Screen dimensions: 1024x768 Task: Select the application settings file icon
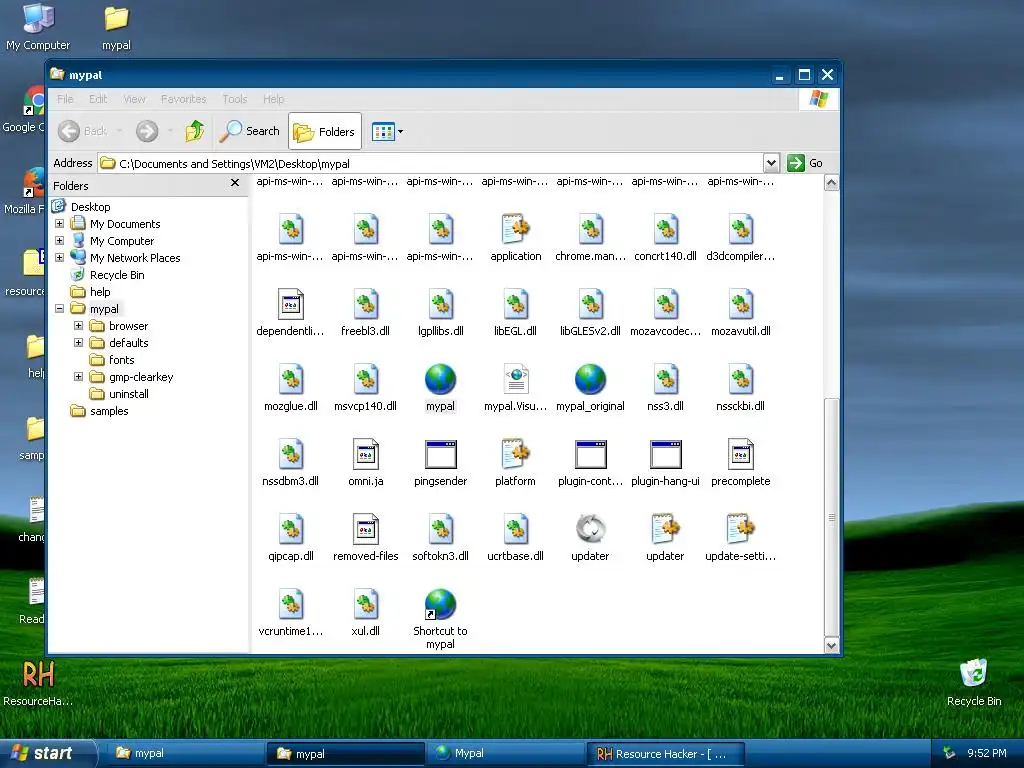point(515,230)
